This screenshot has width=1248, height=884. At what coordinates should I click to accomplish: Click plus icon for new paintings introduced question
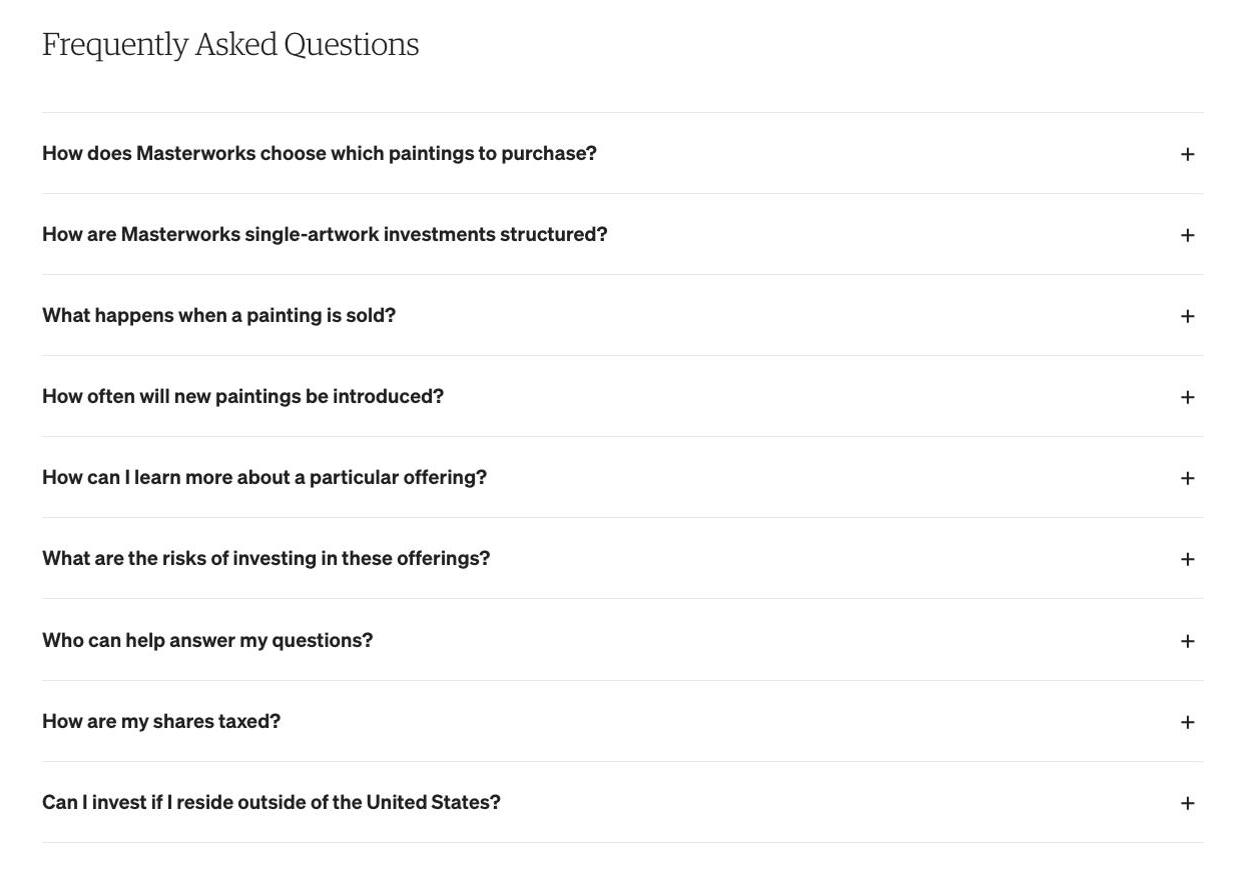tap(1187, 397)
